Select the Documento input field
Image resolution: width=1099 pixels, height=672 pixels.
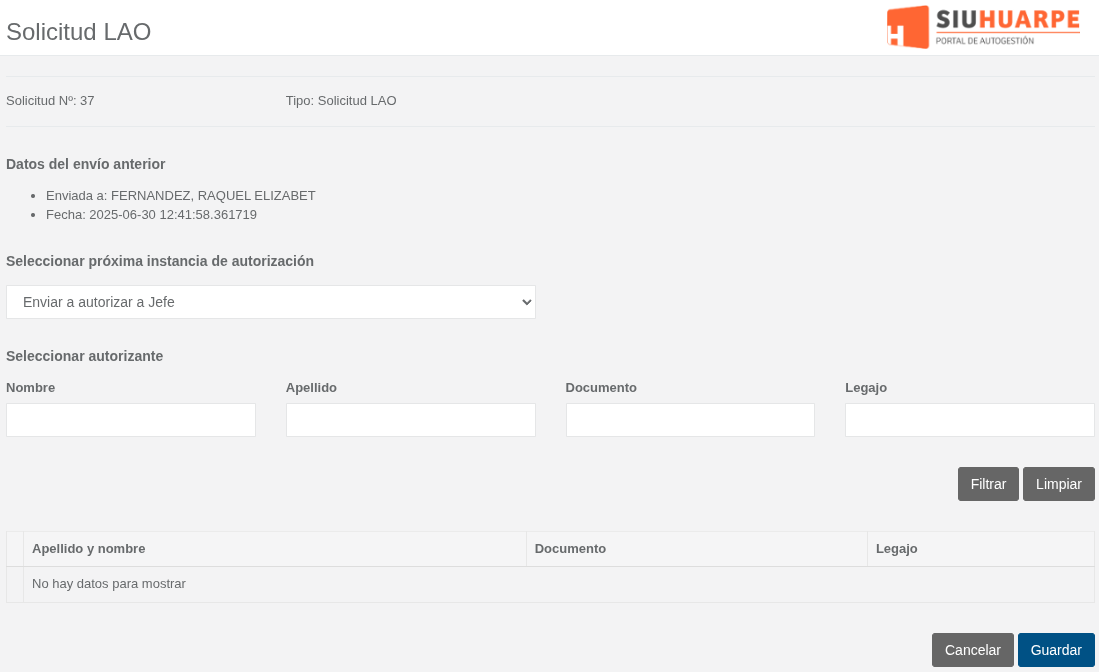[690, 420]
